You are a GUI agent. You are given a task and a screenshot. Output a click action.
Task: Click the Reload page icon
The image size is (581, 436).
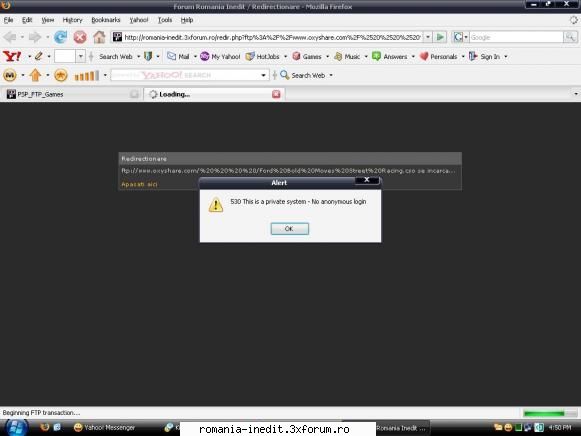[60, 37]
